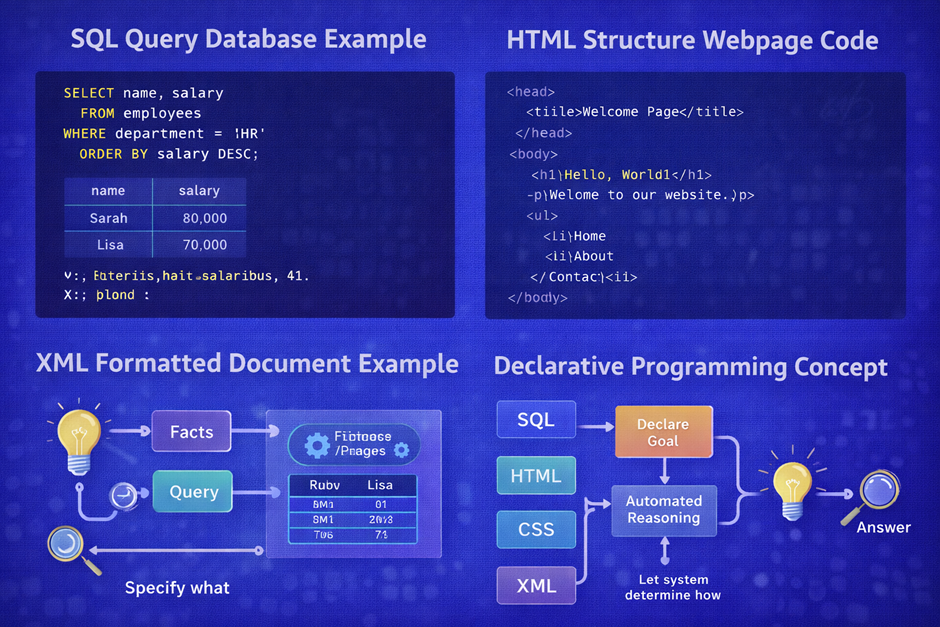Click the salary column header
Screen dimensions: 940x627
tap(199, 191)
